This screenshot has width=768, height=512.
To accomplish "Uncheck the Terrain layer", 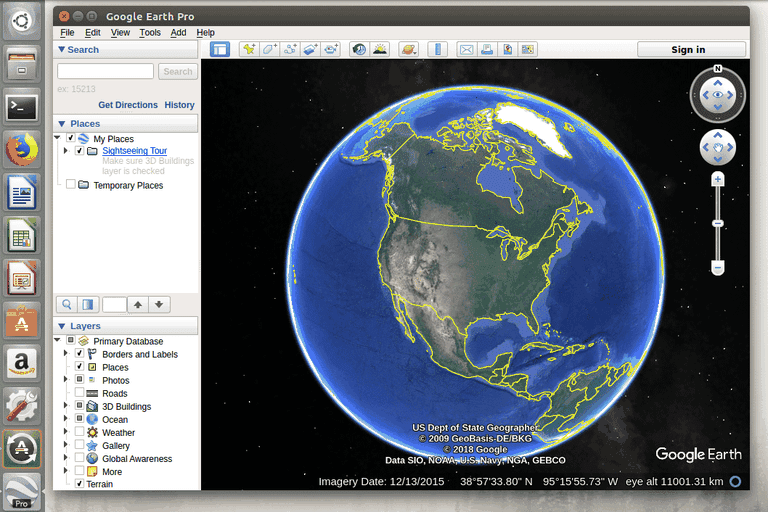I will [x=80, y=484].
